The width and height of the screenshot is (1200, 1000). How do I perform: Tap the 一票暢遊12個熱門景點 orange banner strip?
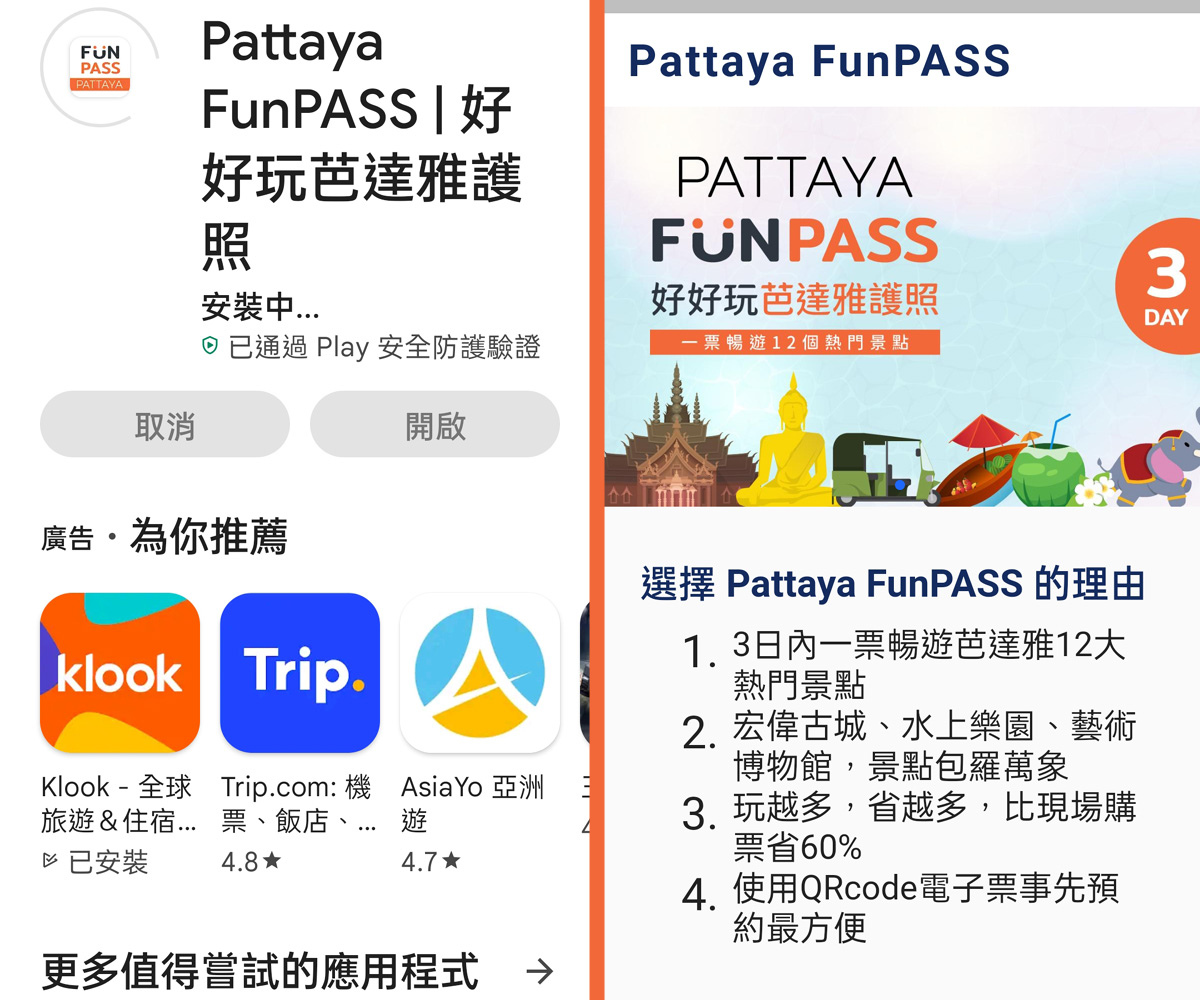(x=795, y=342)
